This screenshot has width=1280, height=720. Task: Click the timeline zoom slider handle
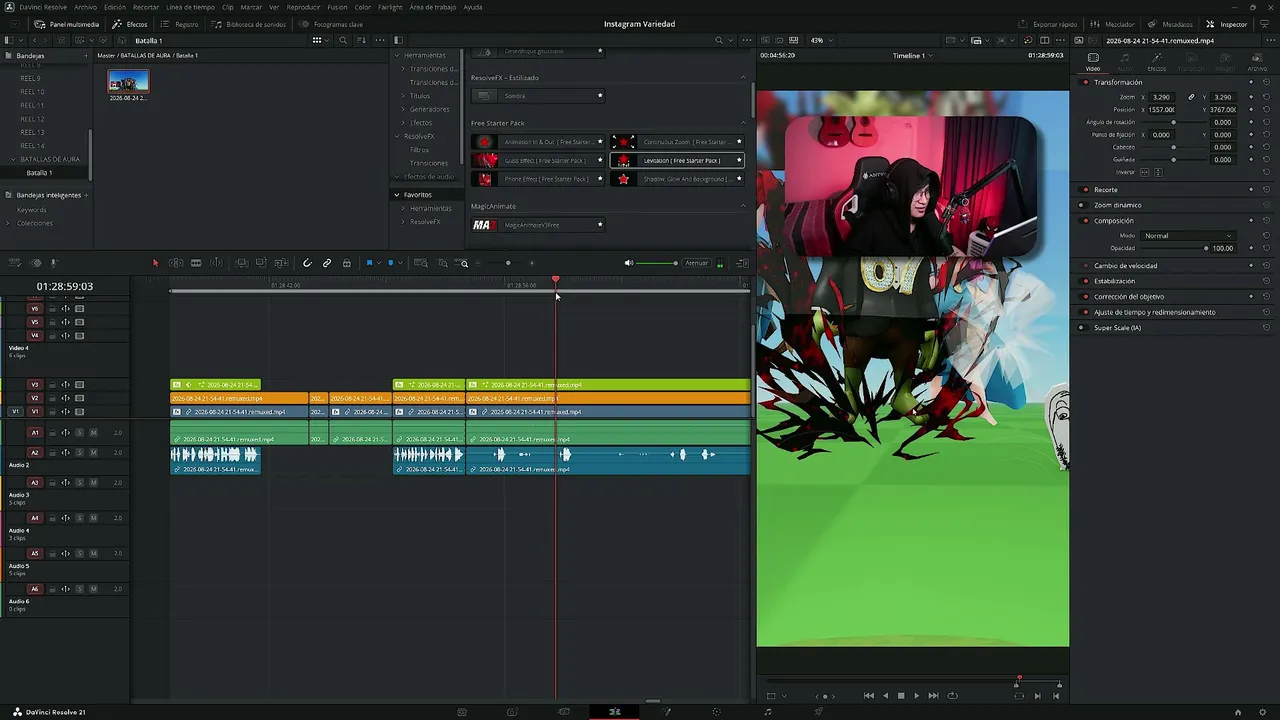click(x=508, y=263)
